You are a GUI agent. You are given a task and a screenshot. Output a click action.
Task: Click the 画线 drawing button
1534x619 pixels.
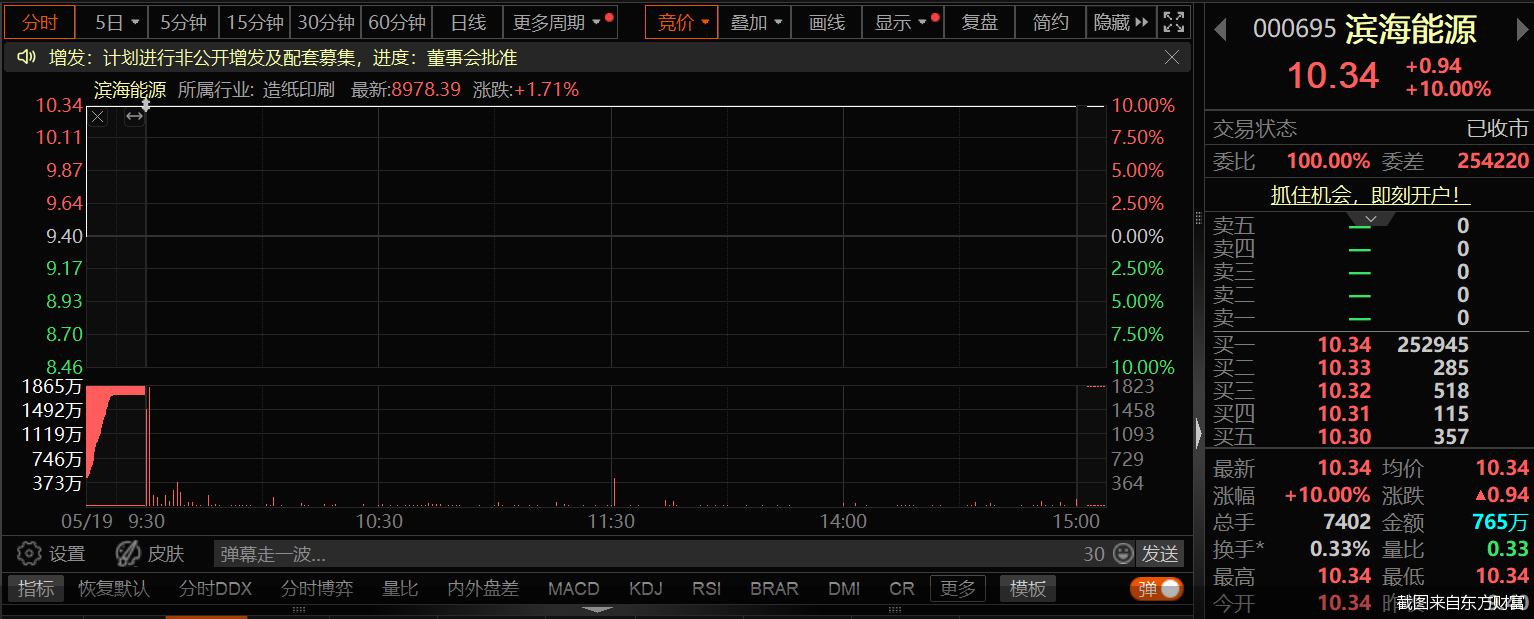827,22
